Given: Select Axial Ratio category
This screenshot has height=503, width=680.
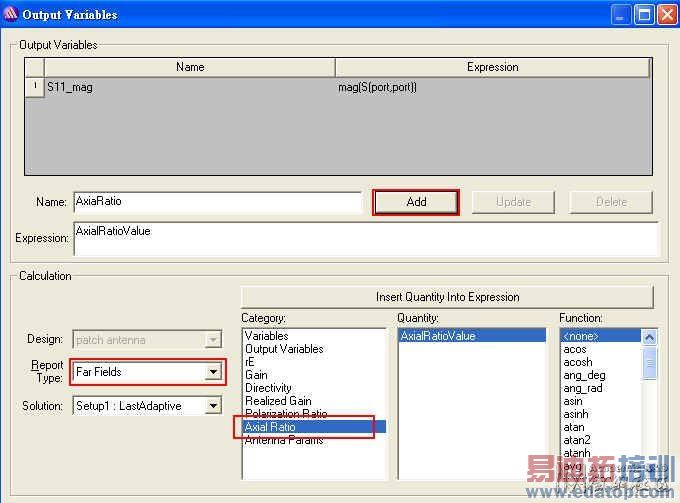Looking at the screenshot, I should [x=314, y=427].
